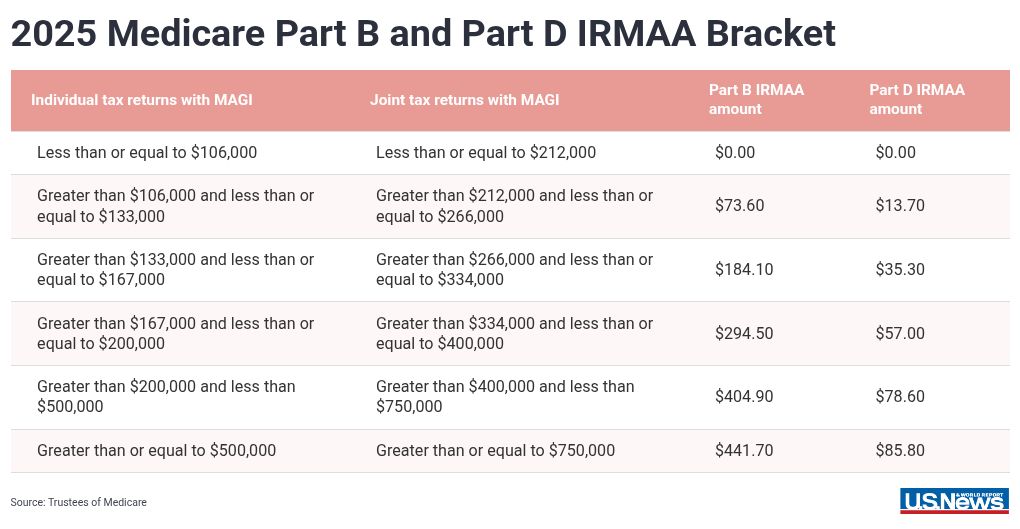Select the $73.60 Part B amount

pos(739,206)
